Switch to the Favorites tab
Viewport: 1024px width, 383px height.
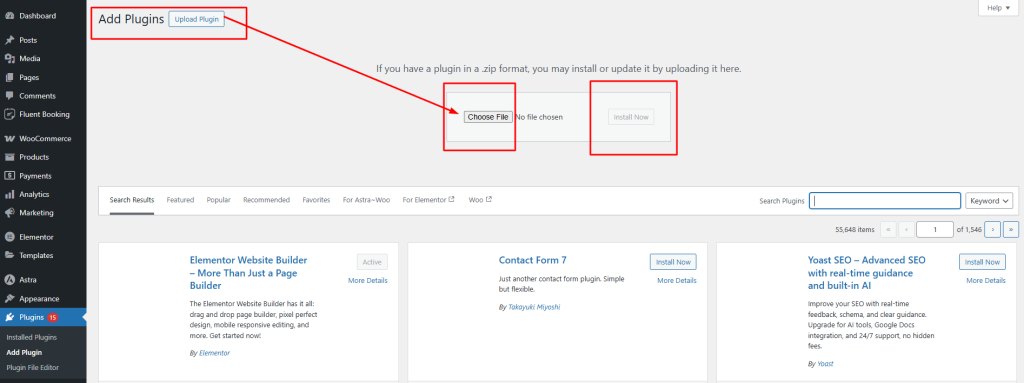point(316,200)
